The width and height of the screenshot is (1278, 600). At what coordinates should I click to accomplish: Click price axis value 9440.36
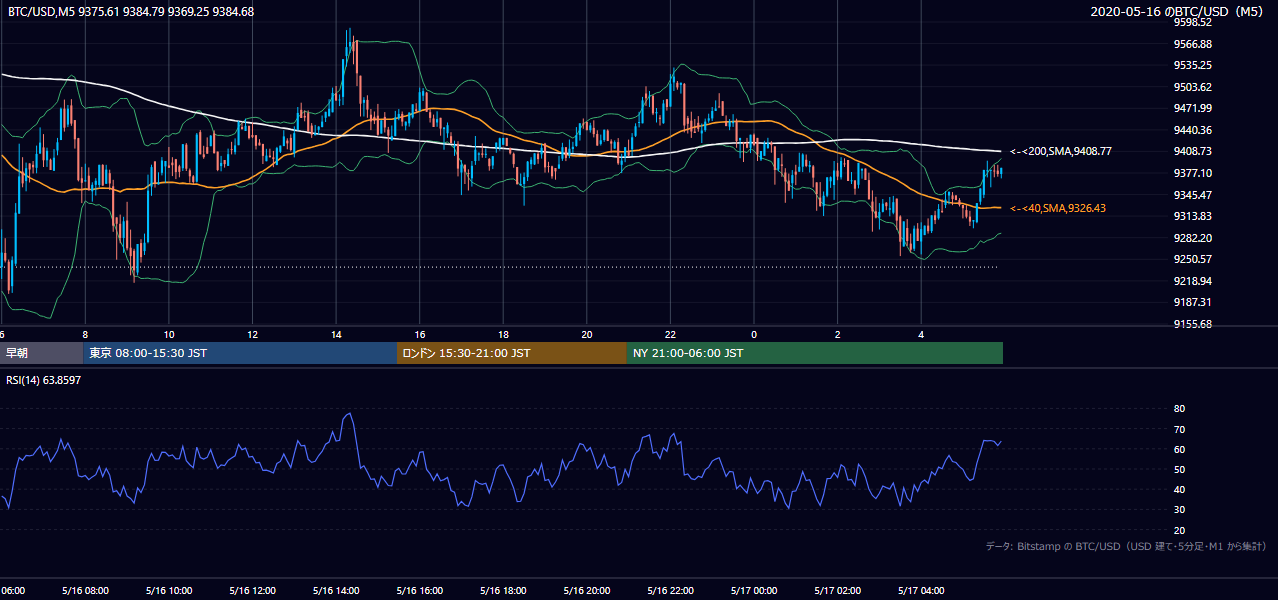1193,130
